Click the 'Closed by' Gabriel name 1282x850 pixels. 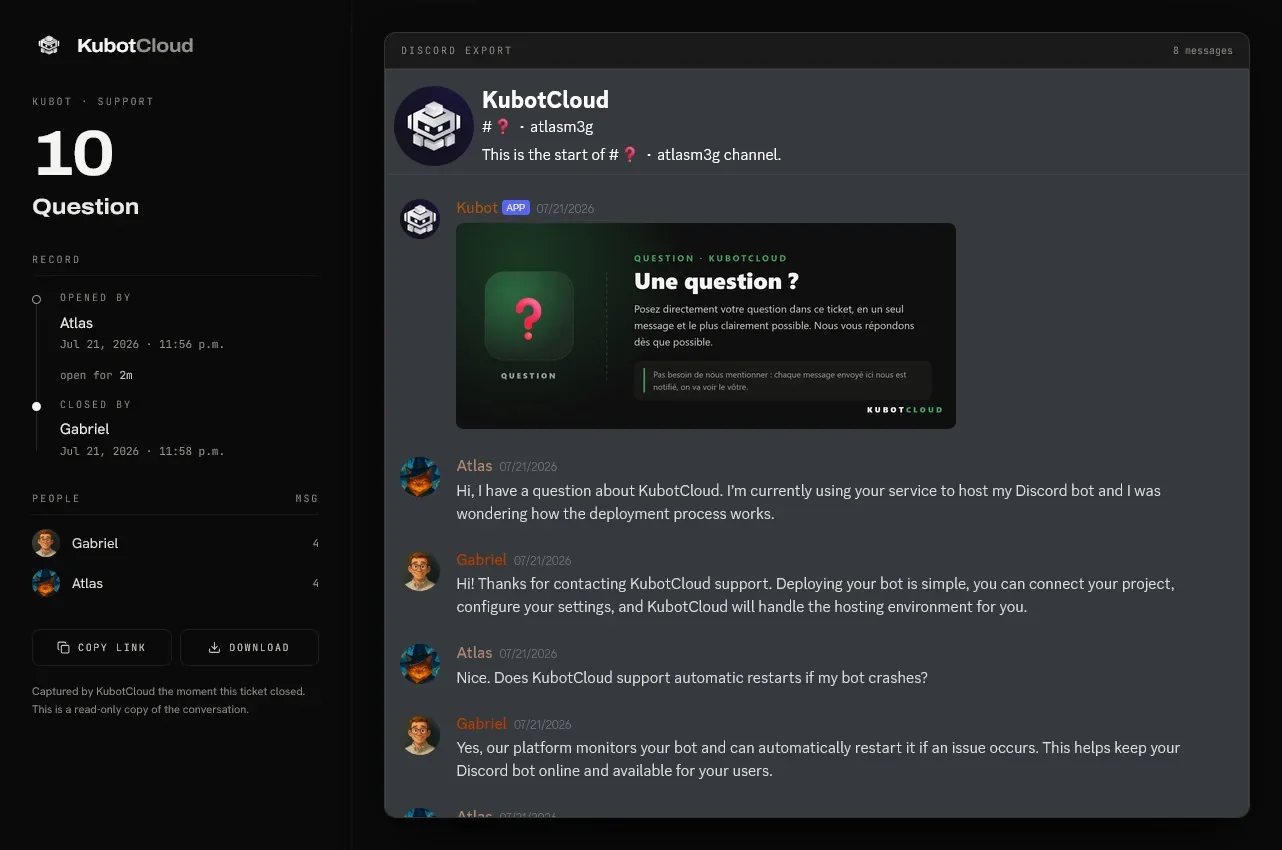coord(84,429)
